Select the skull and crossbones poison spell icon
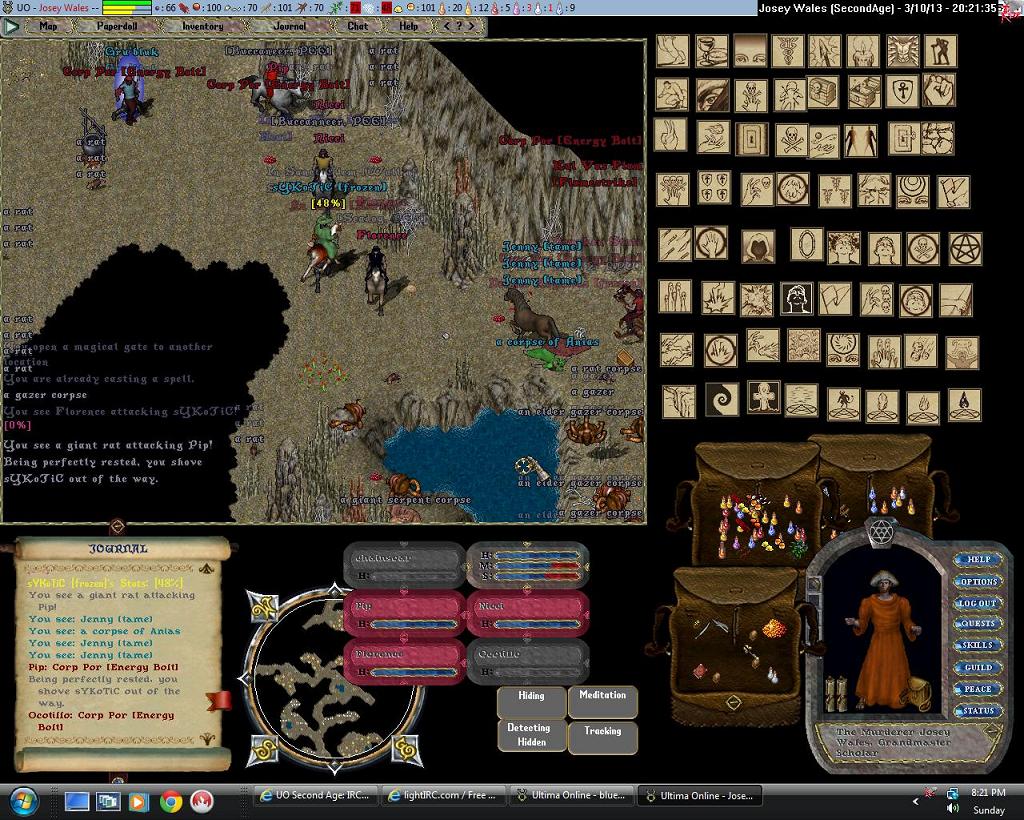1024x820 pixels. (x=791, y=139)
